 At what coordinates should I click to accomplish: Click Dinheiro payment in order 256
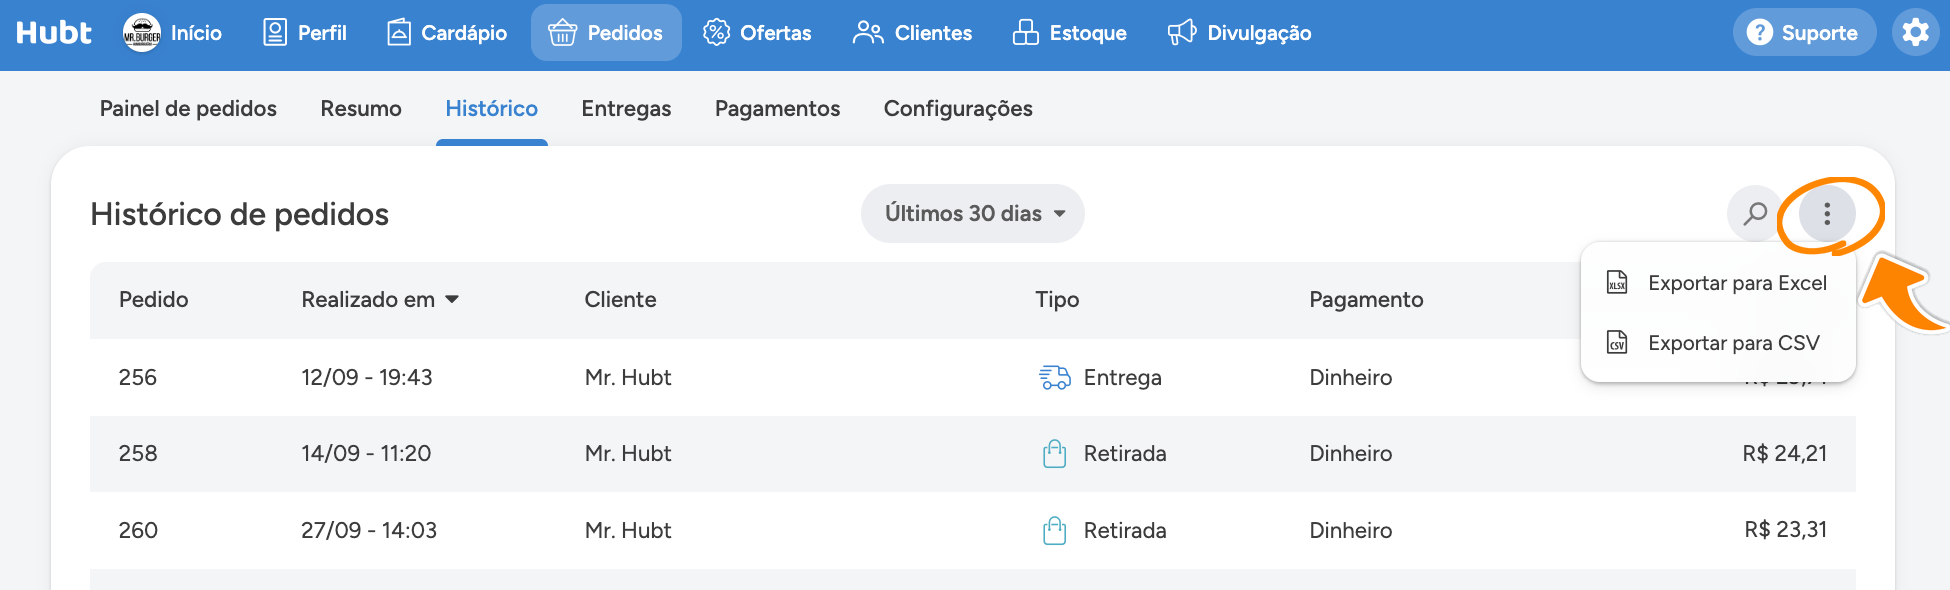(1351, 377)
